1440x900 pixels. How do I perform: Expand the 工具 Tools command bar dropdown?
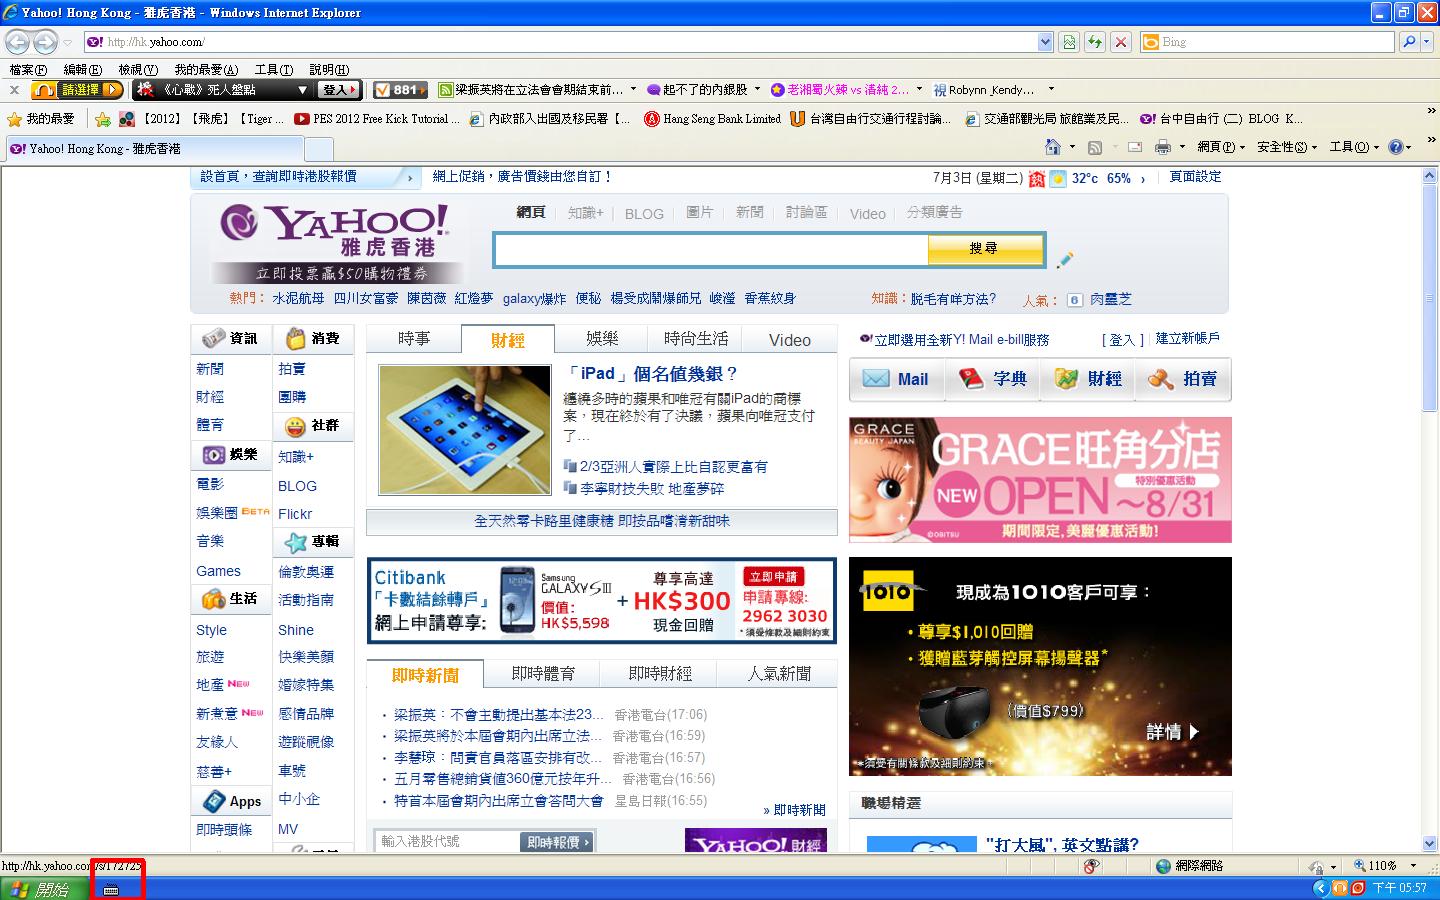(1354, 147)
